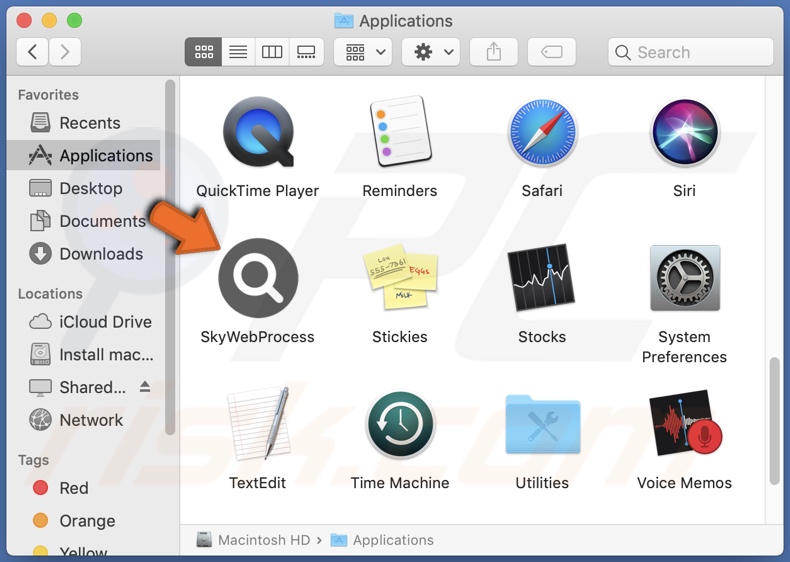Open the QuickTime Player app icon
Screen dimensions: 790x562
point(258,132)
